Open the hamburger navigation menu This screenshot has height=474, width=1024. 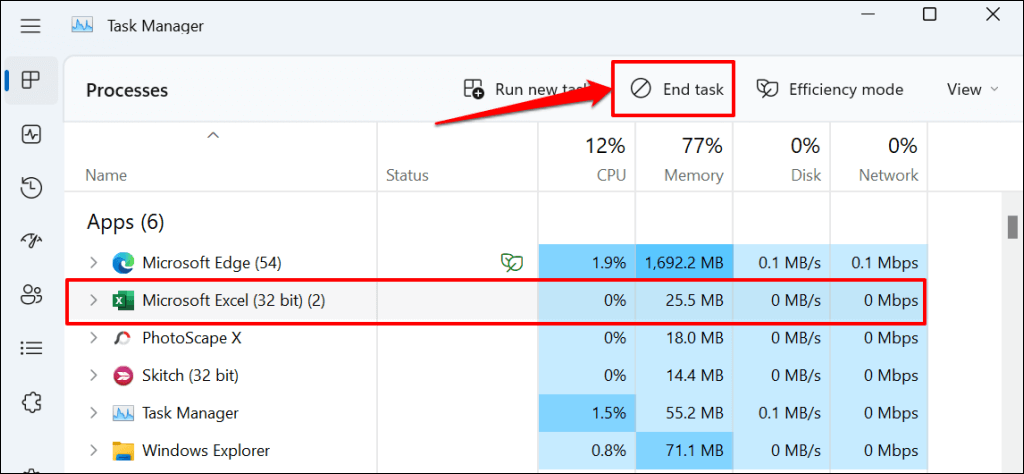[31, 25]
